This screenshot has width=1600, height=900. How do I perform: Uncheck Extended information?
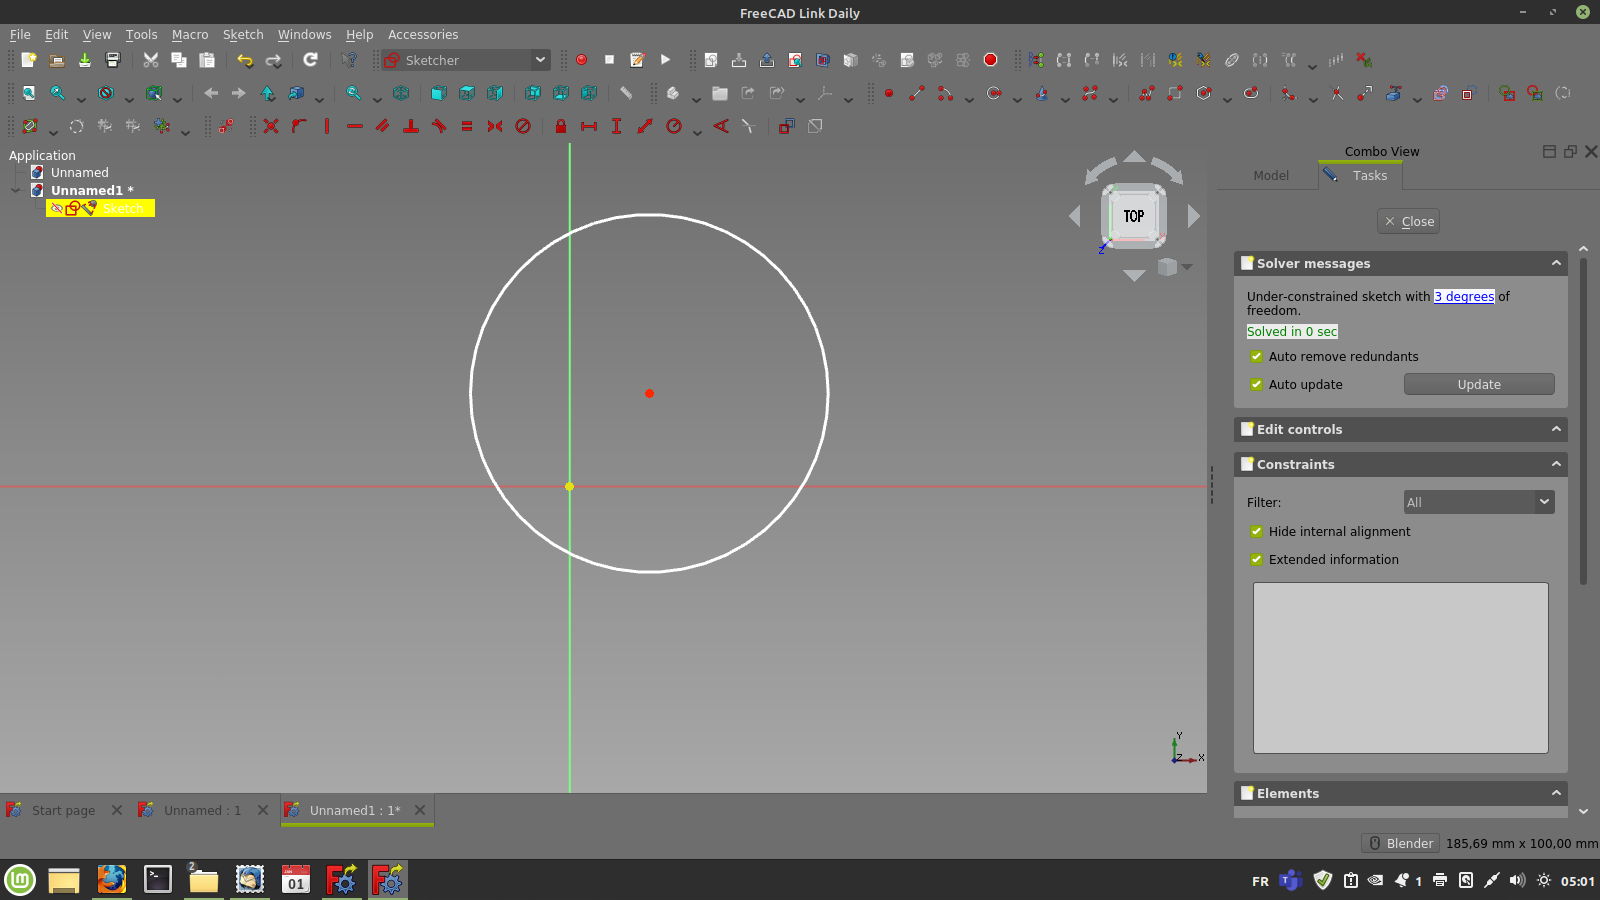click(1257, 559)
